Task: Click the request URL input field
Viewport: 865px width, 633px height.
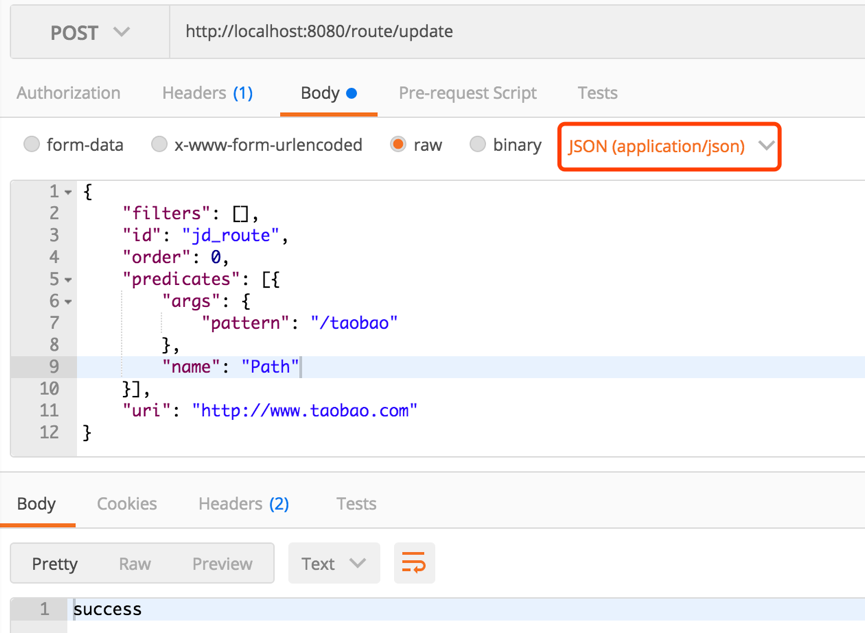Action: tap(500, 32)
